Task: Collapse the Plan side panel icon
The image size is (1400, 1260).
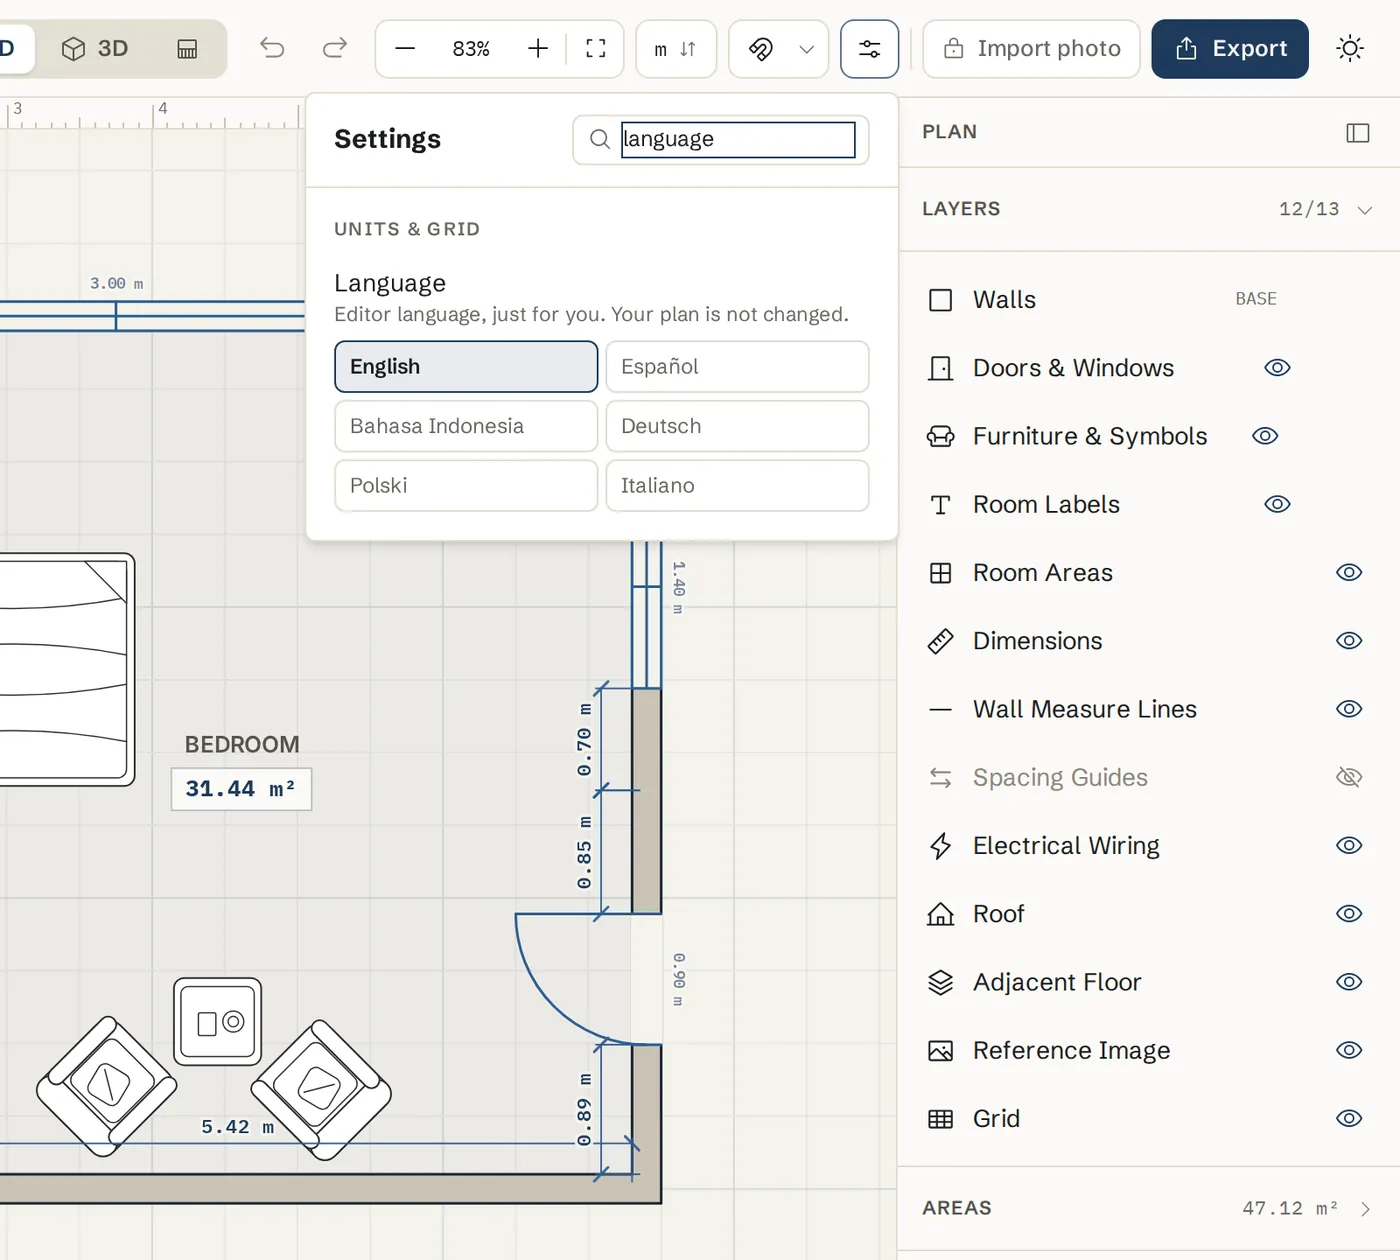Action: click(1358, 133)
